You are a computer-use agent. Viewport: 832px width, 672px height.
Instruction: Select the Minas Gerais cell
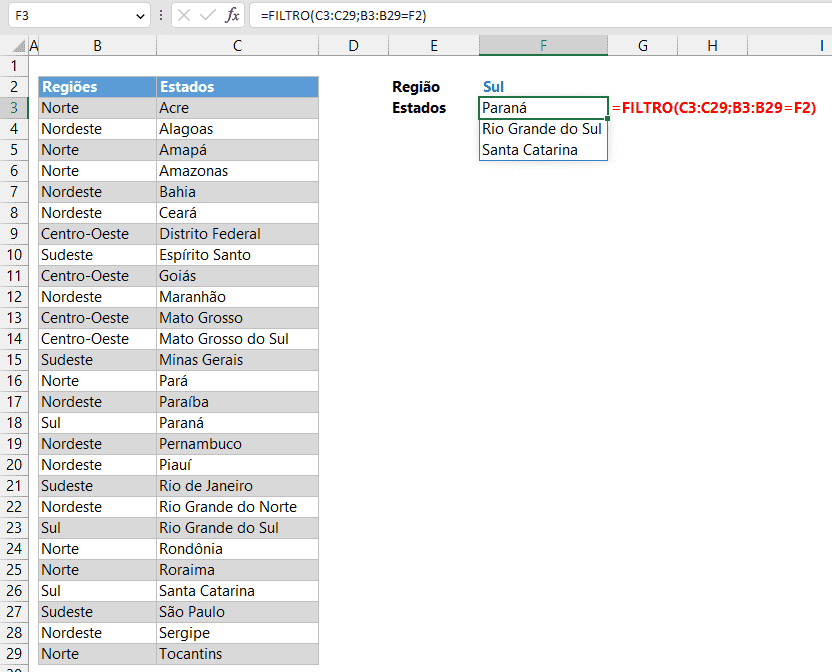[237, 360]
